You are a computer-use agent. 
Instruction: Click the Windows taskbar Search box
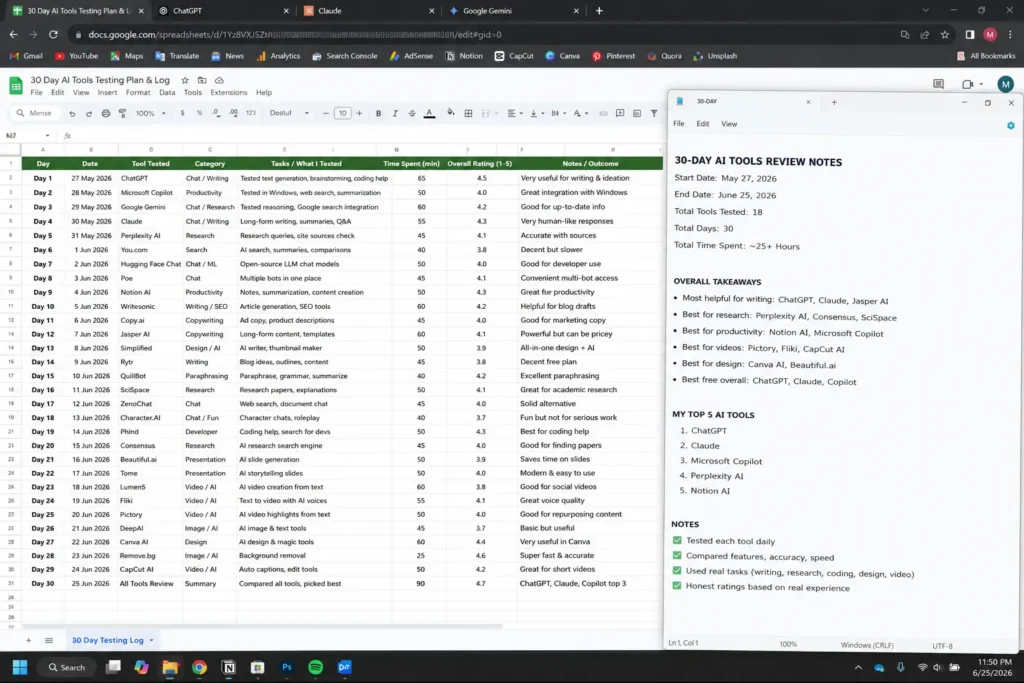coord(67,667)
